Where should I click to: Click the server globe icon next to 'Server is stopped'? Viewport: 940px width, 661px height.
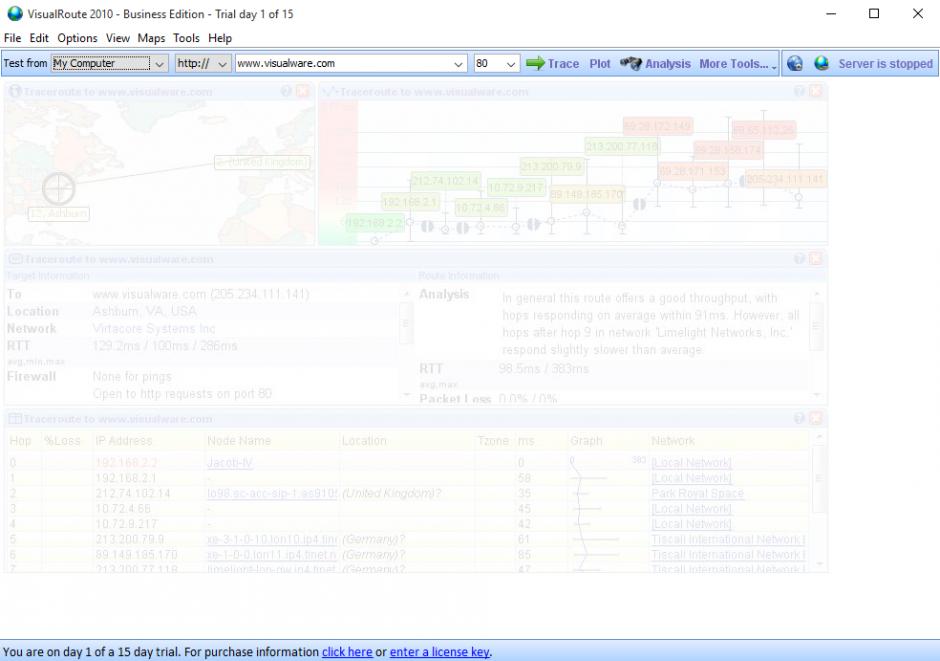point(821,64)
